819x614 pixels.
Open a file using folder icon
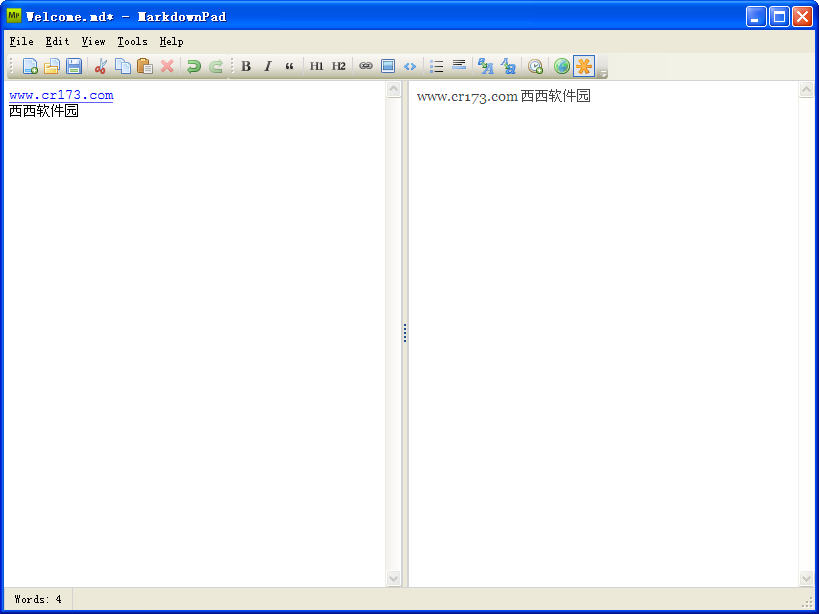pos(52,66)
